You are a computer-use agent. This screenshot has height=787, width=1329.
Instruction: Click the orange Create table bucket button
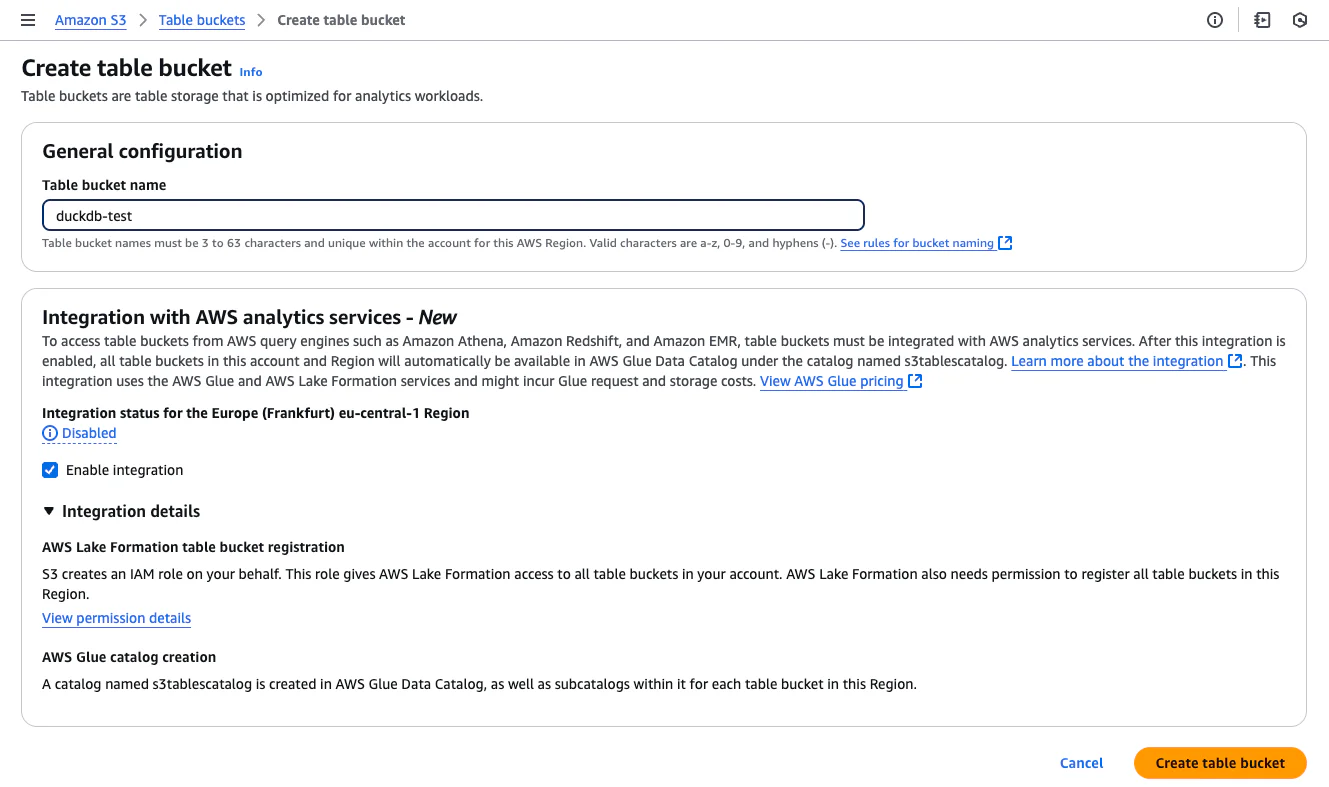1220,763
